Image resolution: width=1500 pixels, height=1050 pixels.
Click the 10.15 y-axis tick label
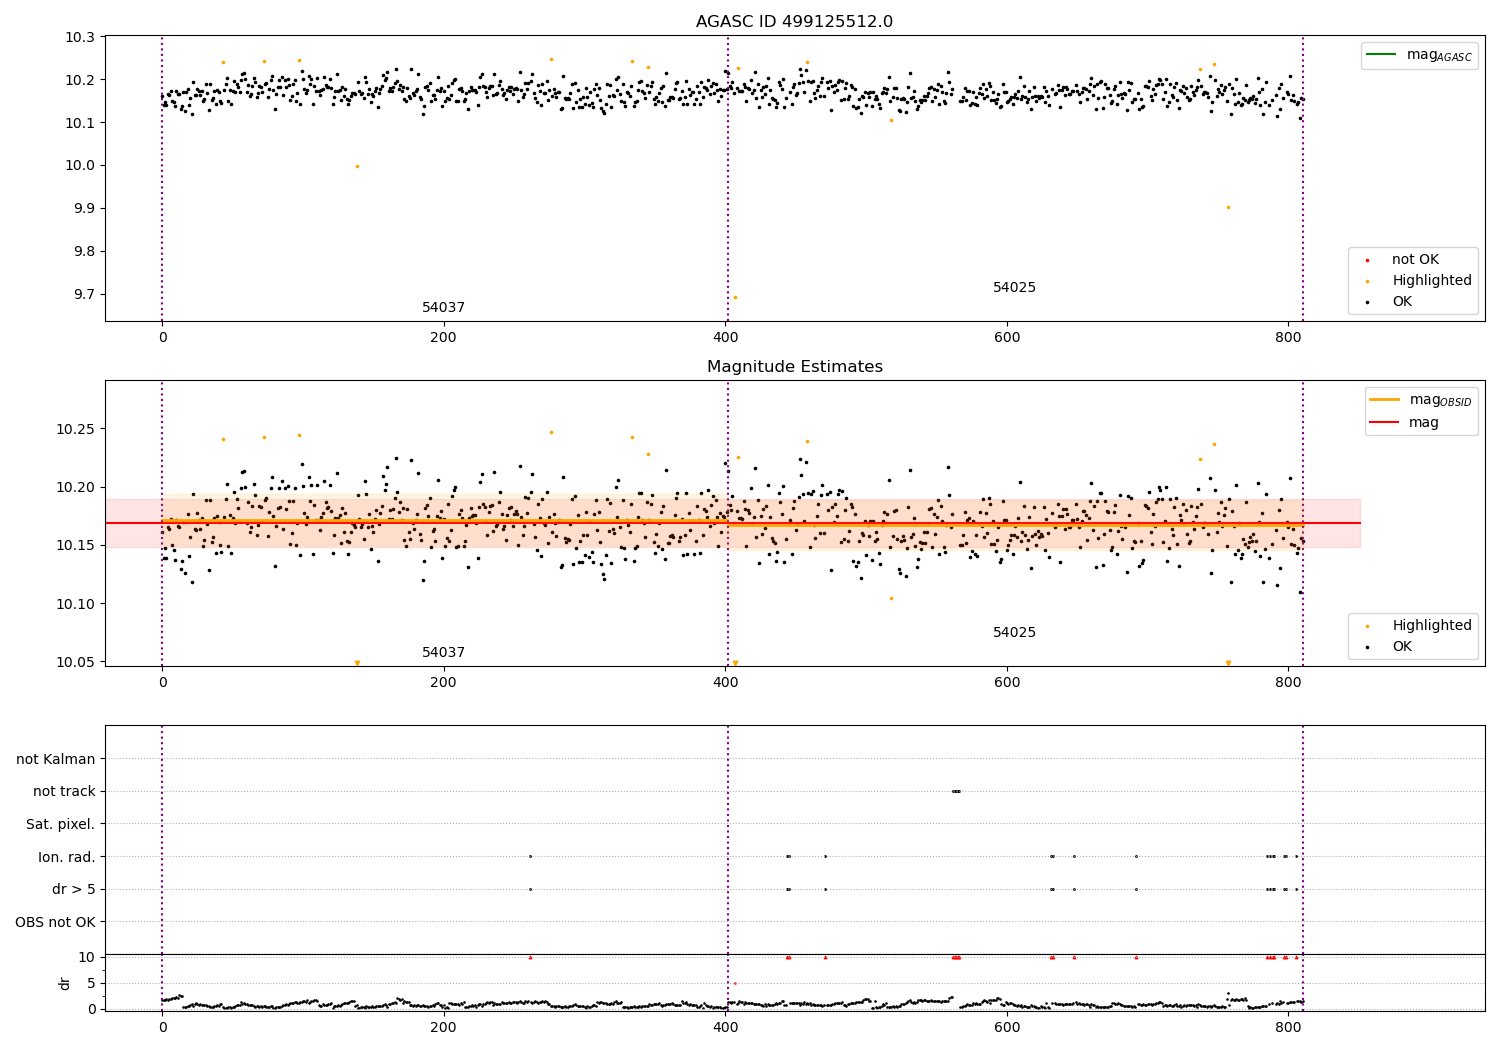click(x=76, y=545)
